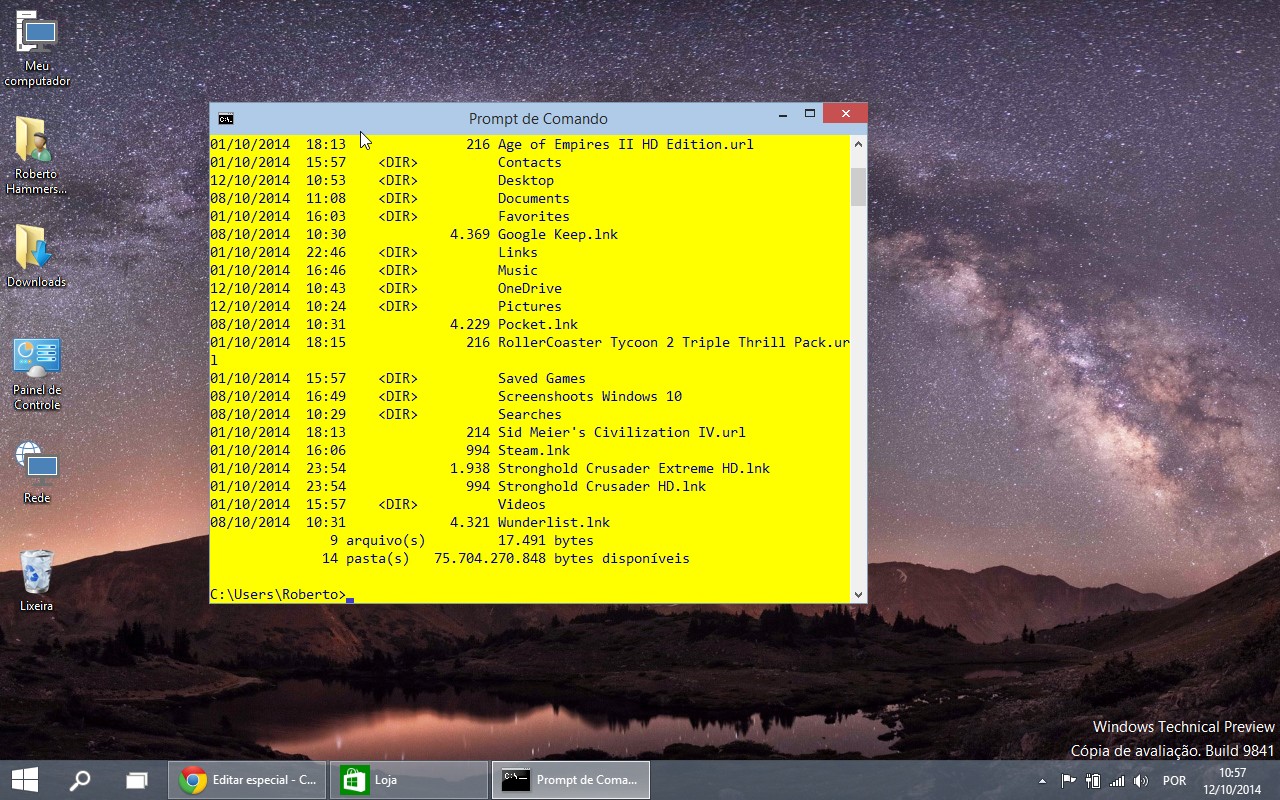The image size is (1280, 800).
Task: Open the clock and date display
Action: [x=1233, y=781]
